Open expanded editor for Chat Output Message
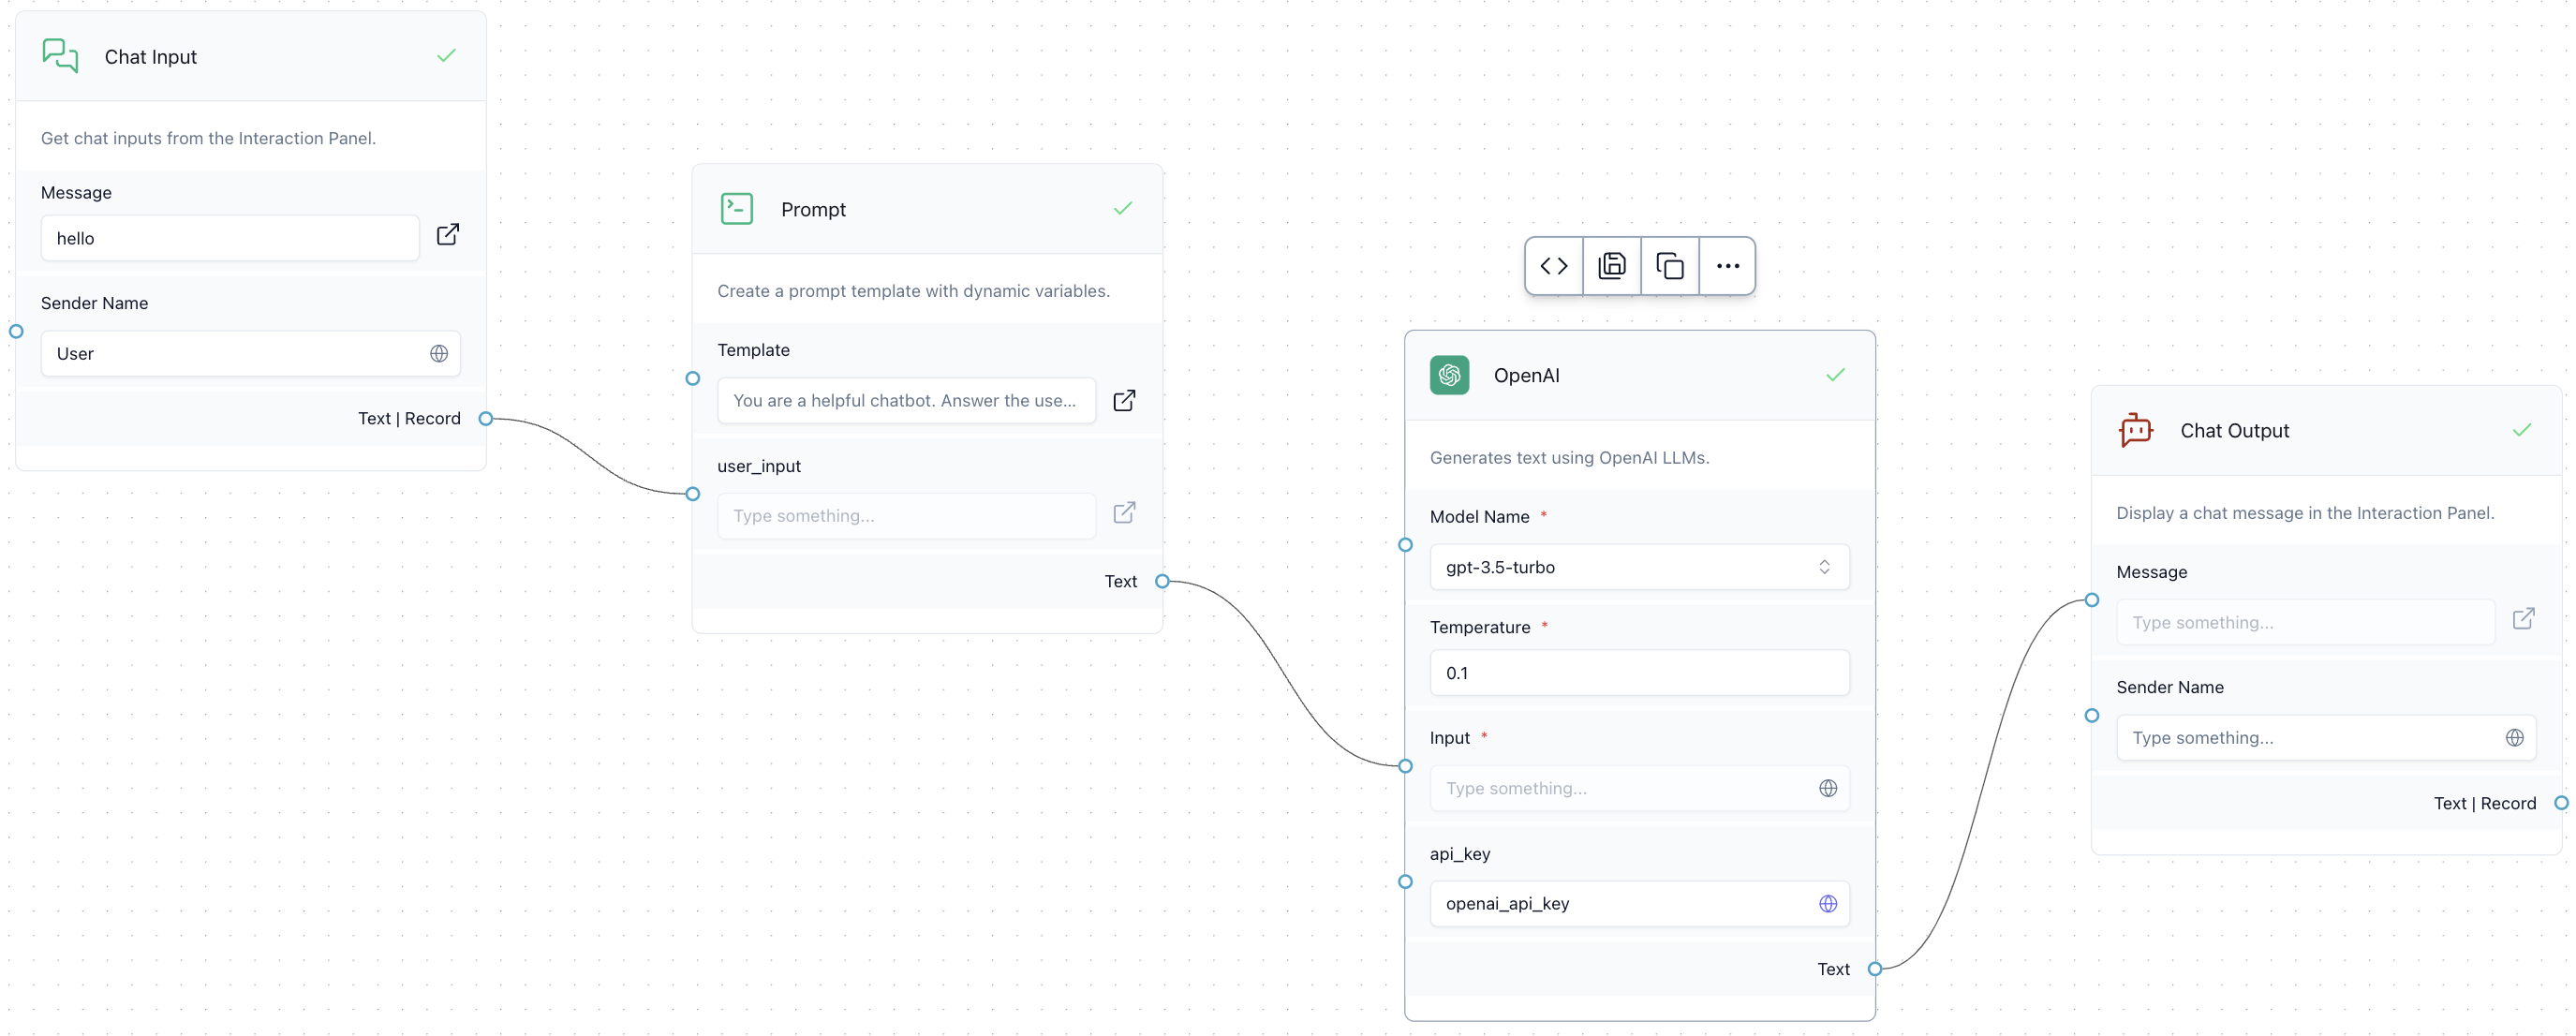The width and height of the screenshot is (2576, 1036). pyautogui.click(x=2523, y=619)
